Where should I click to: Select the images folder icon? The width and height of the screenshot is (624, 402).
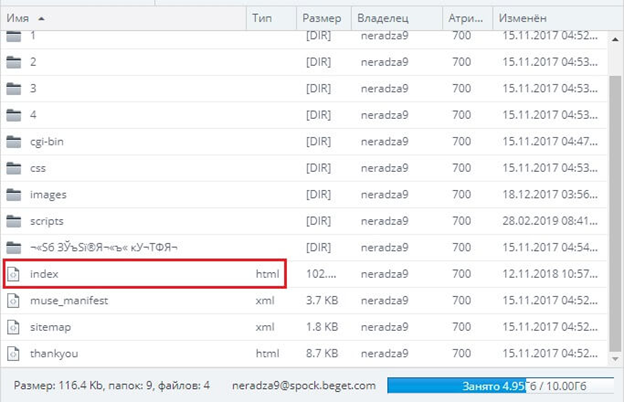pyautogui.click(x=14, y=195)
